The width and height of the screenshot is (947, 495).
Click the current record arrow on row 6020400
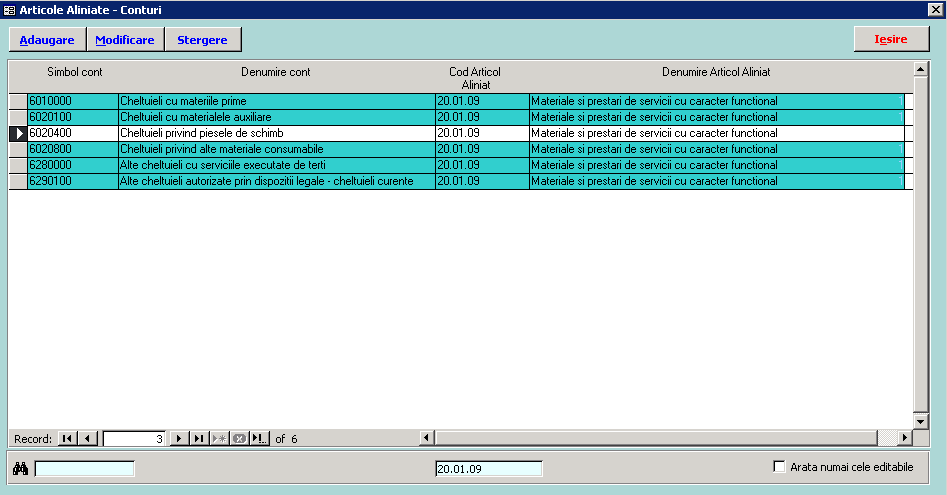(x=18, y=133)
